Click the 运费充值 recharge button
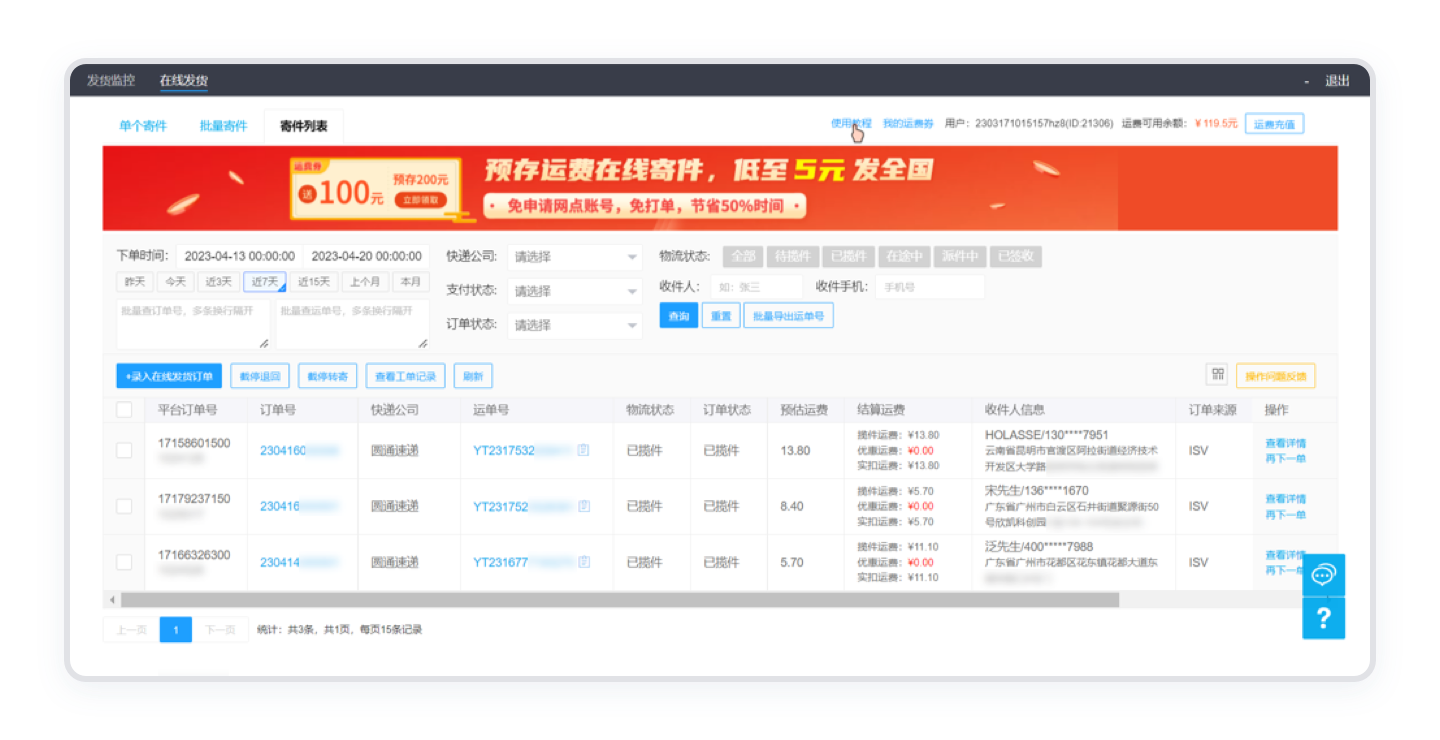Image resolution: width=1440 pixels, height=740 pixels. pyautogui.click(x=1274, y=124)
